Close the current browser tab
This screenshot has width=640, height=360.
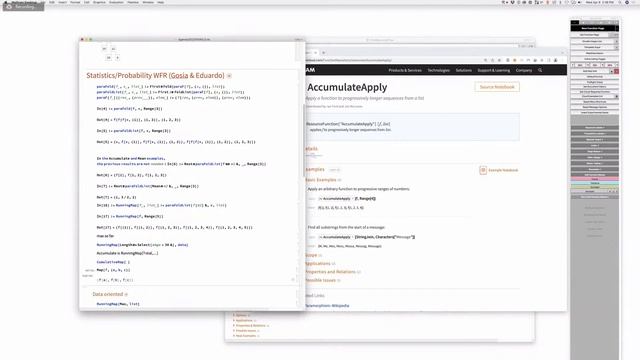(315, 53)
